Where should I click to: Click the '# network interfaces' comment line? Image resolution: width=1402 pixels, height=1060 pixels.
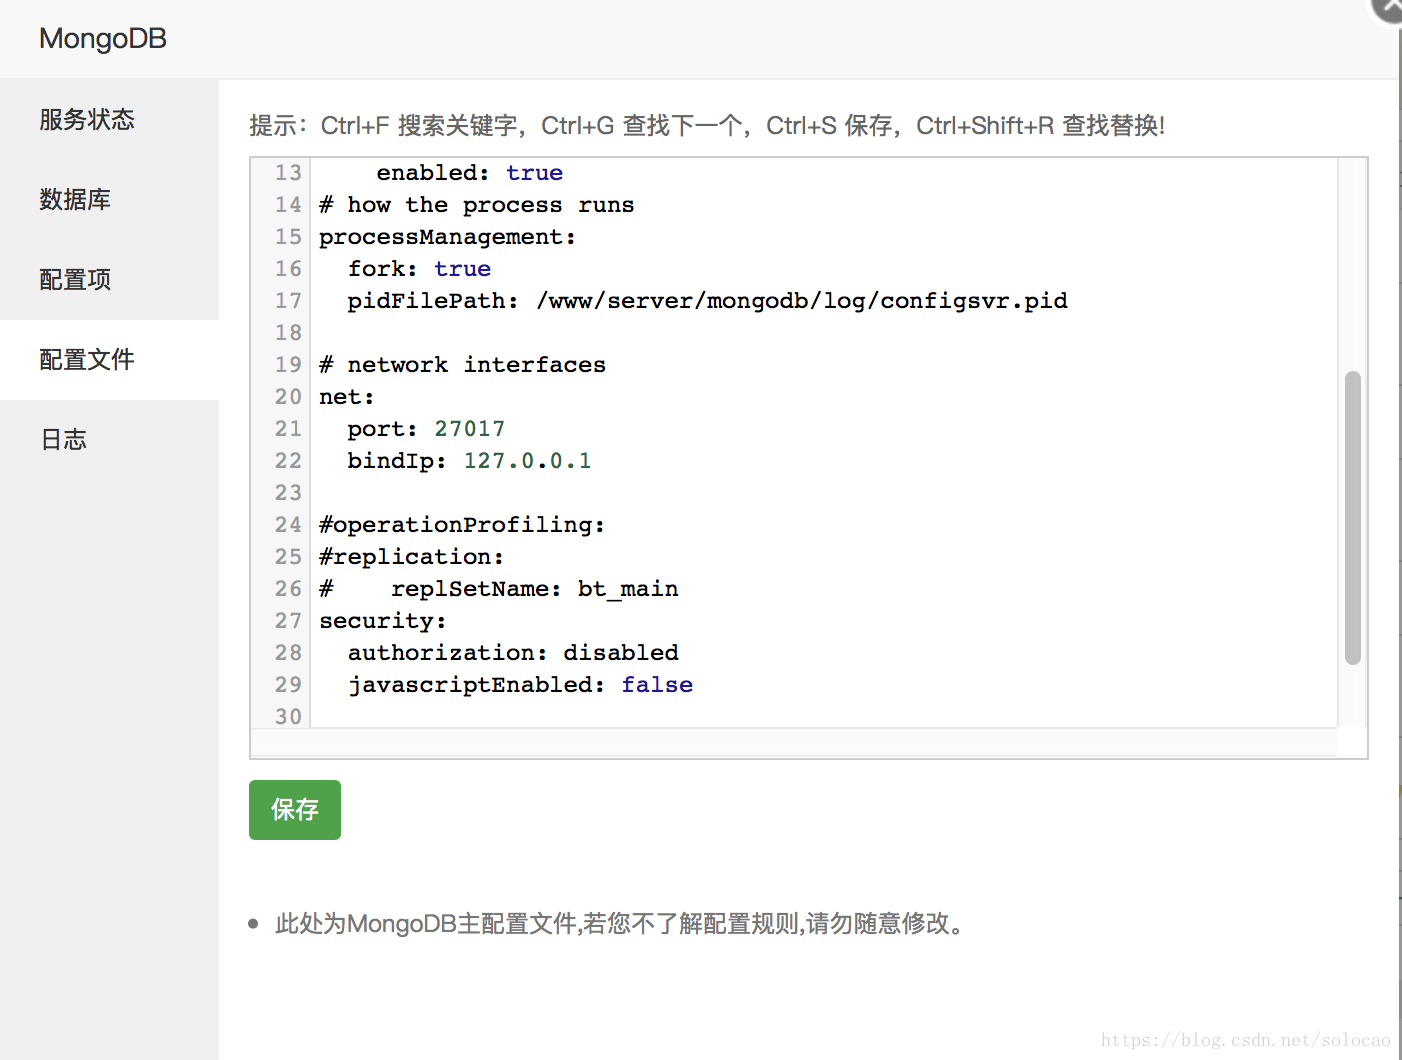pos(462,365)
